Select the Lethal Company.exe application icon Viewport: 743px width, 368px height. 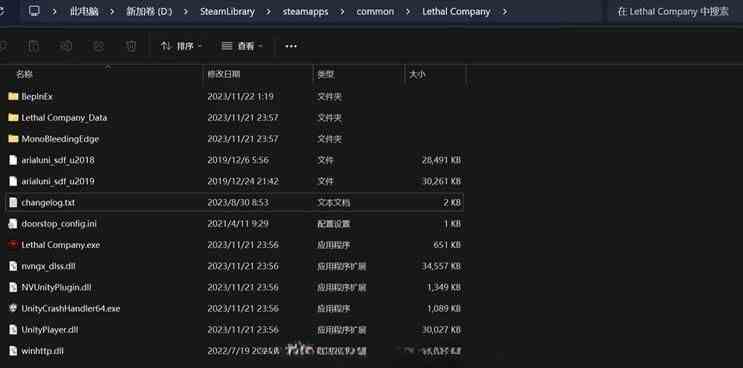[x=13, y=245]
